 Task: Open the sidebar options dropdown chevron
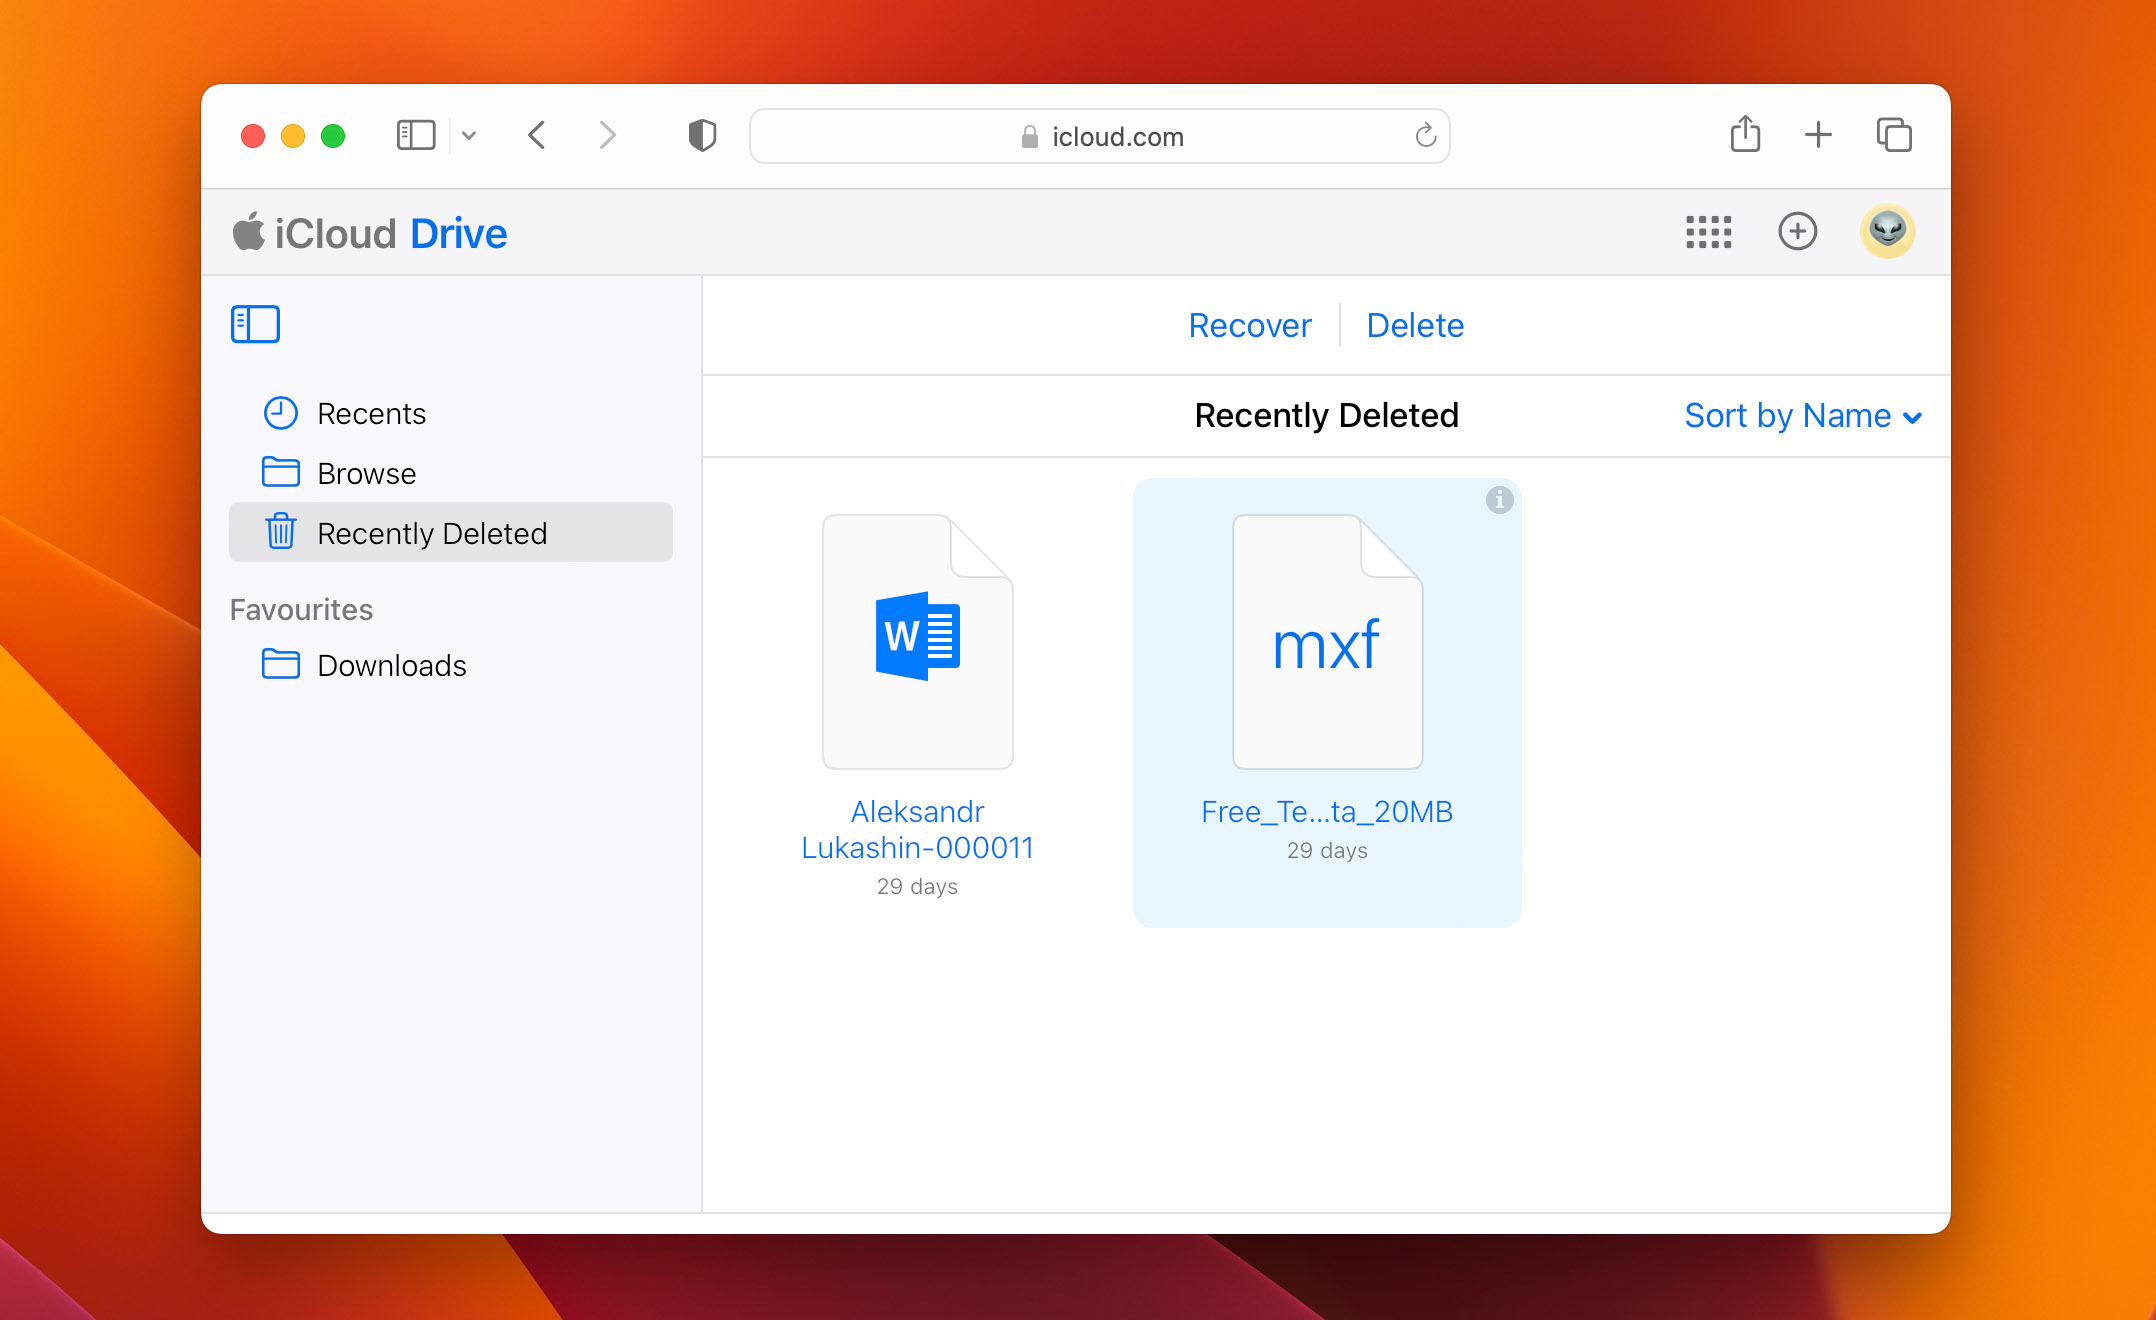click(469, 136)
